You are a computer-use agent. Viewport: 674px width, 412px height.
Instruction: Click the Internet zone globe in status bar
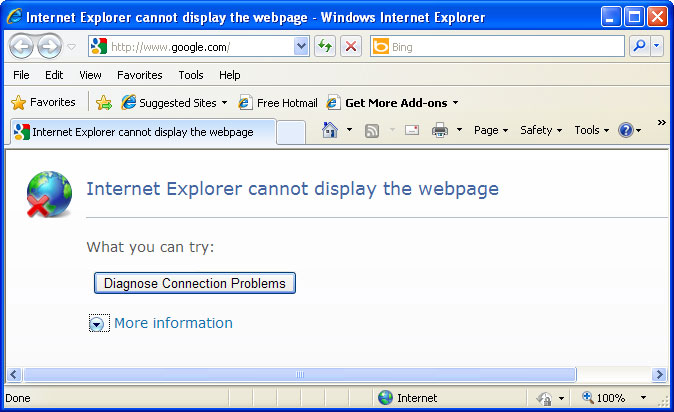click(386, 397)
